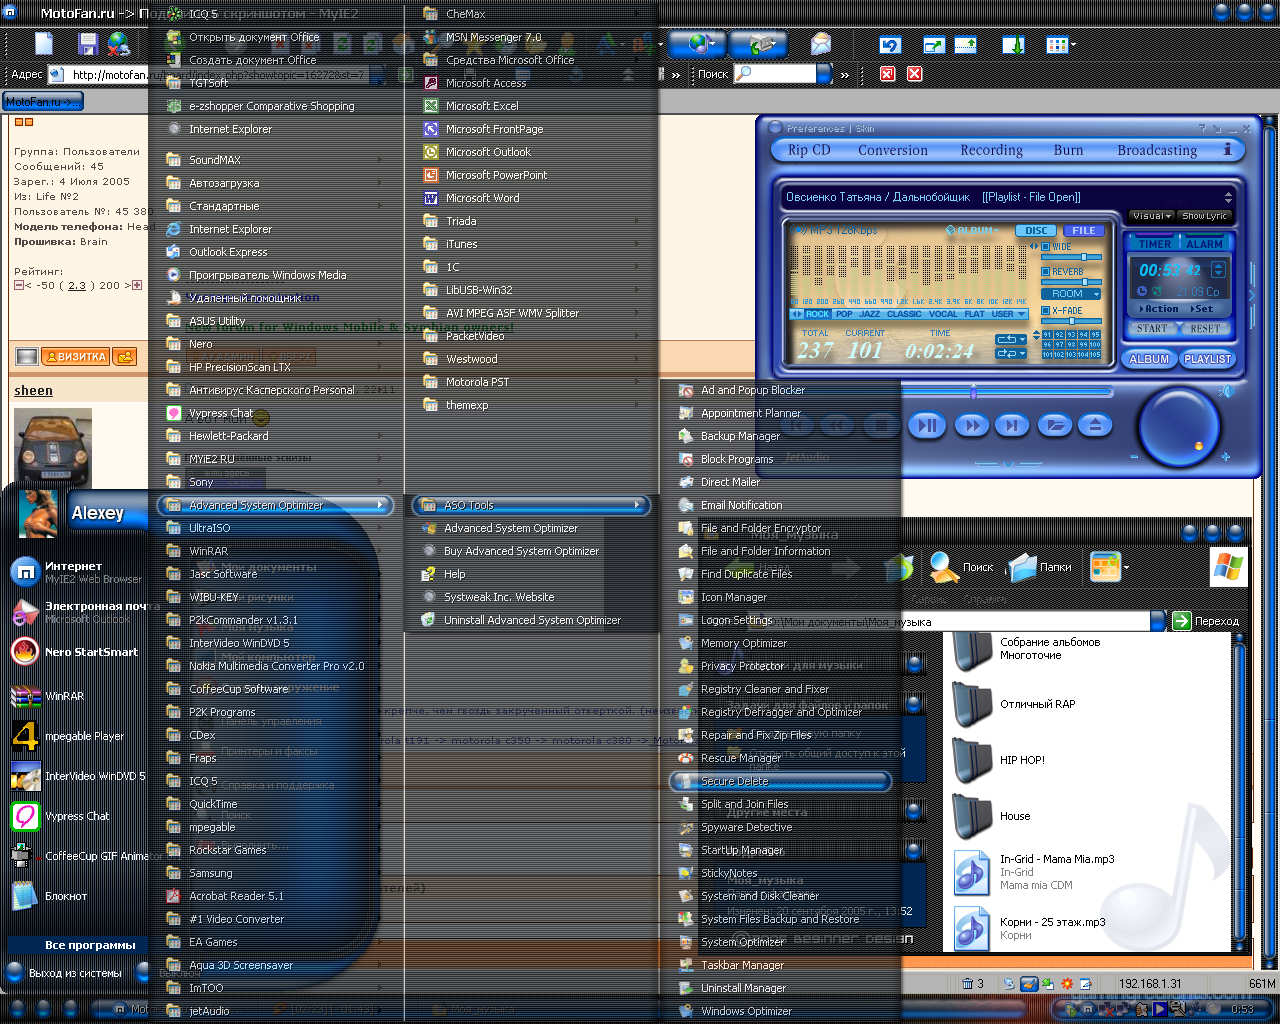The image size is (1280, 1024).
Task: Toggle the X-FADE crossfade checkbox
Action: click(x=1046, y=311)
